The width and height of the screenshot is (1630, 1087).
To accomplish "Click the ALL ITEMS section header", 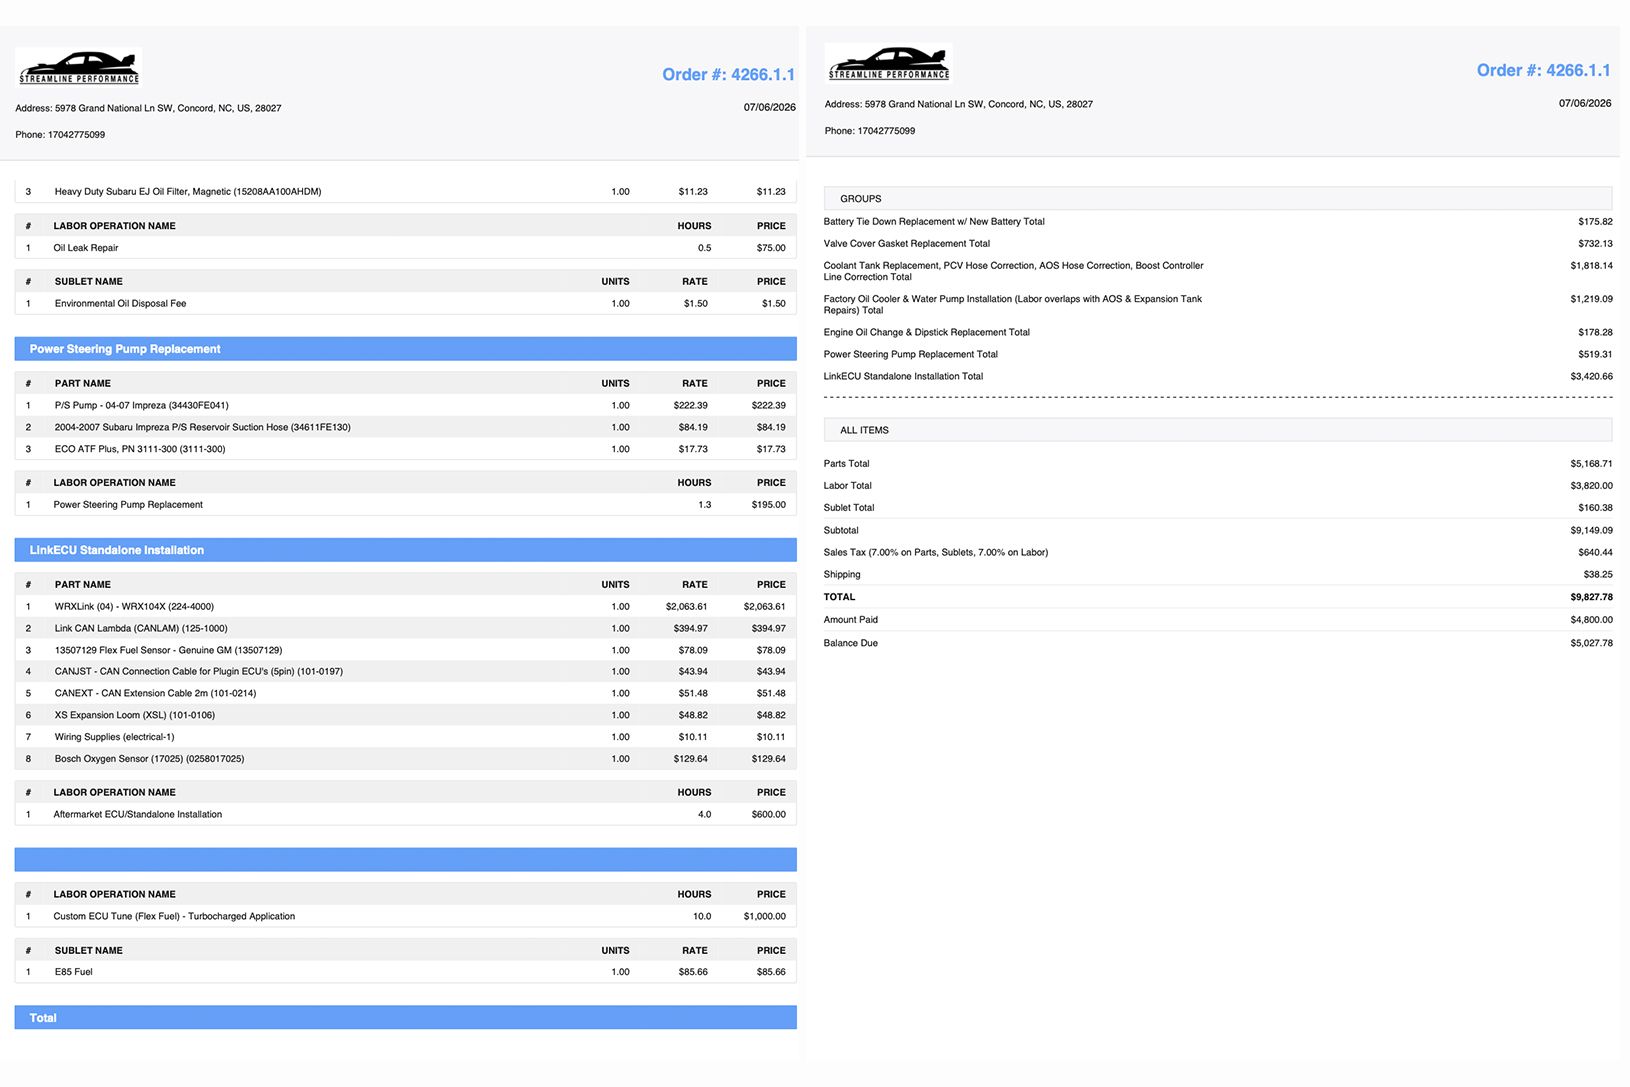I will pyautogui.click(x=1218, y=430).
